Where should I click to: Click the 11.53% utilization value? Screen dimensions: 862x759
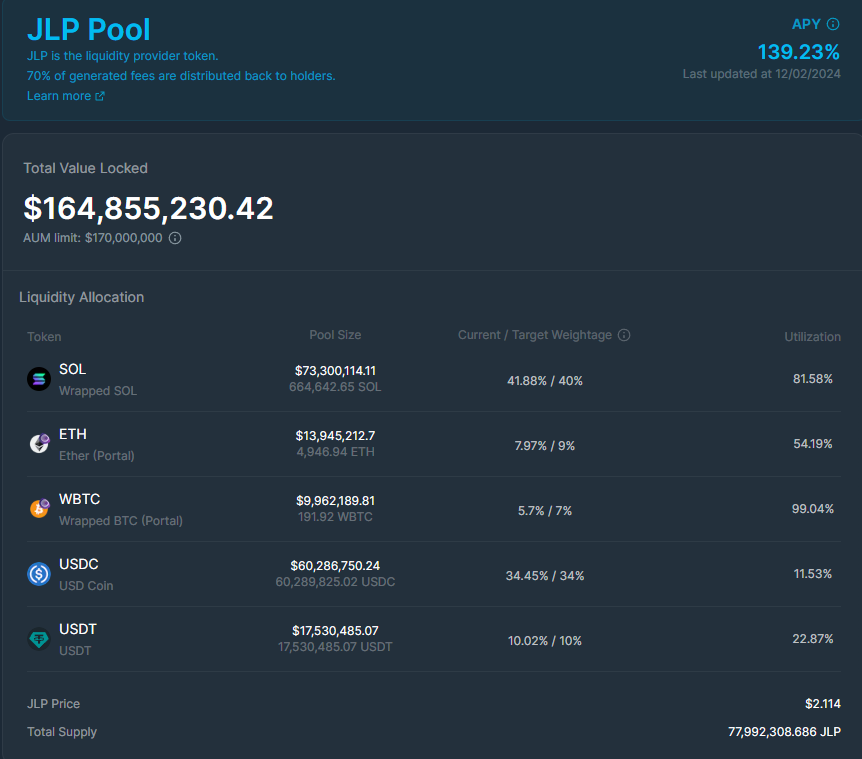[813, 573]
